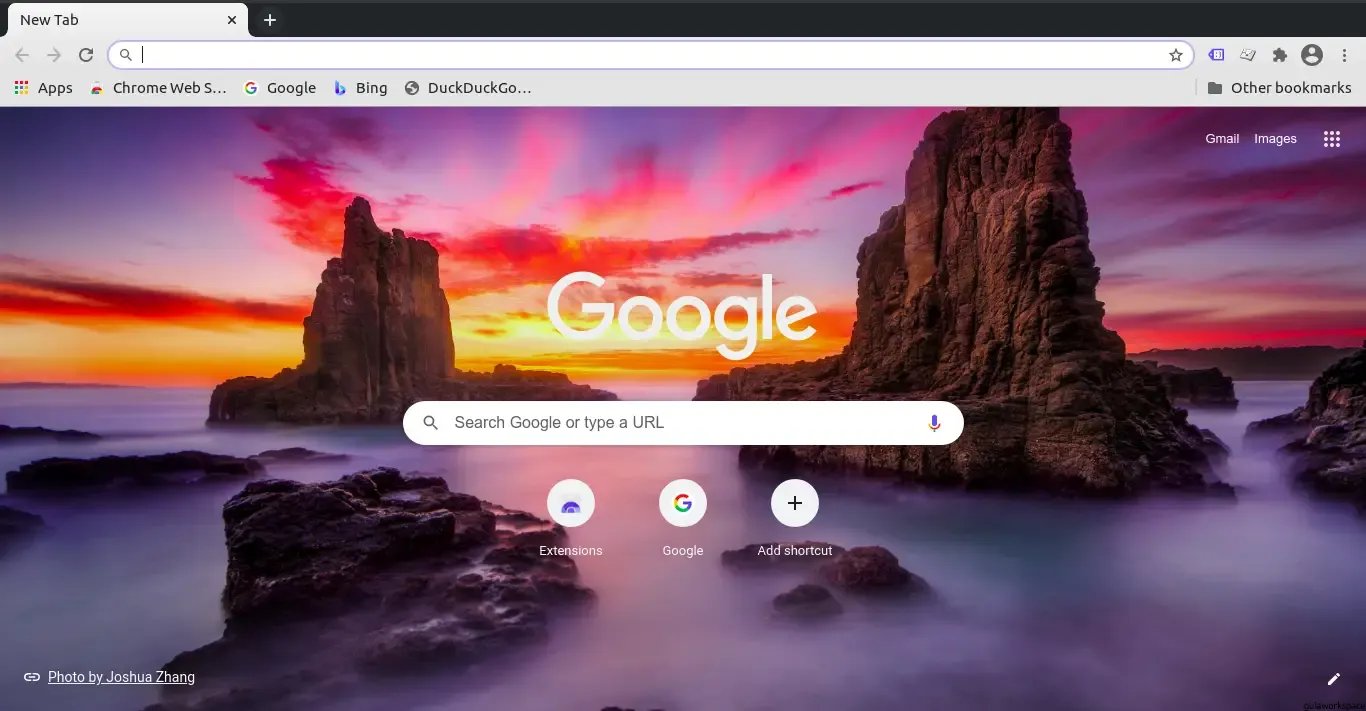Click the forward navigation arrow

coord(54,55)
